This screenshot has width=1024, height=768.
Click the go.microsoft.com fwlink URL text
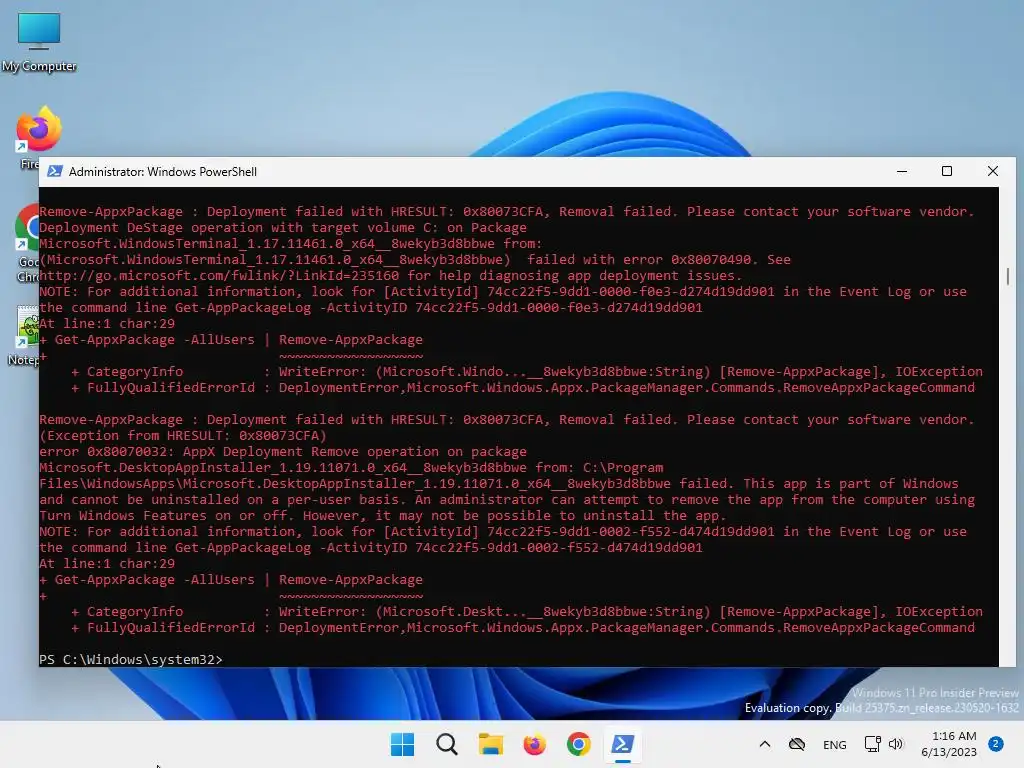(219, 276)
